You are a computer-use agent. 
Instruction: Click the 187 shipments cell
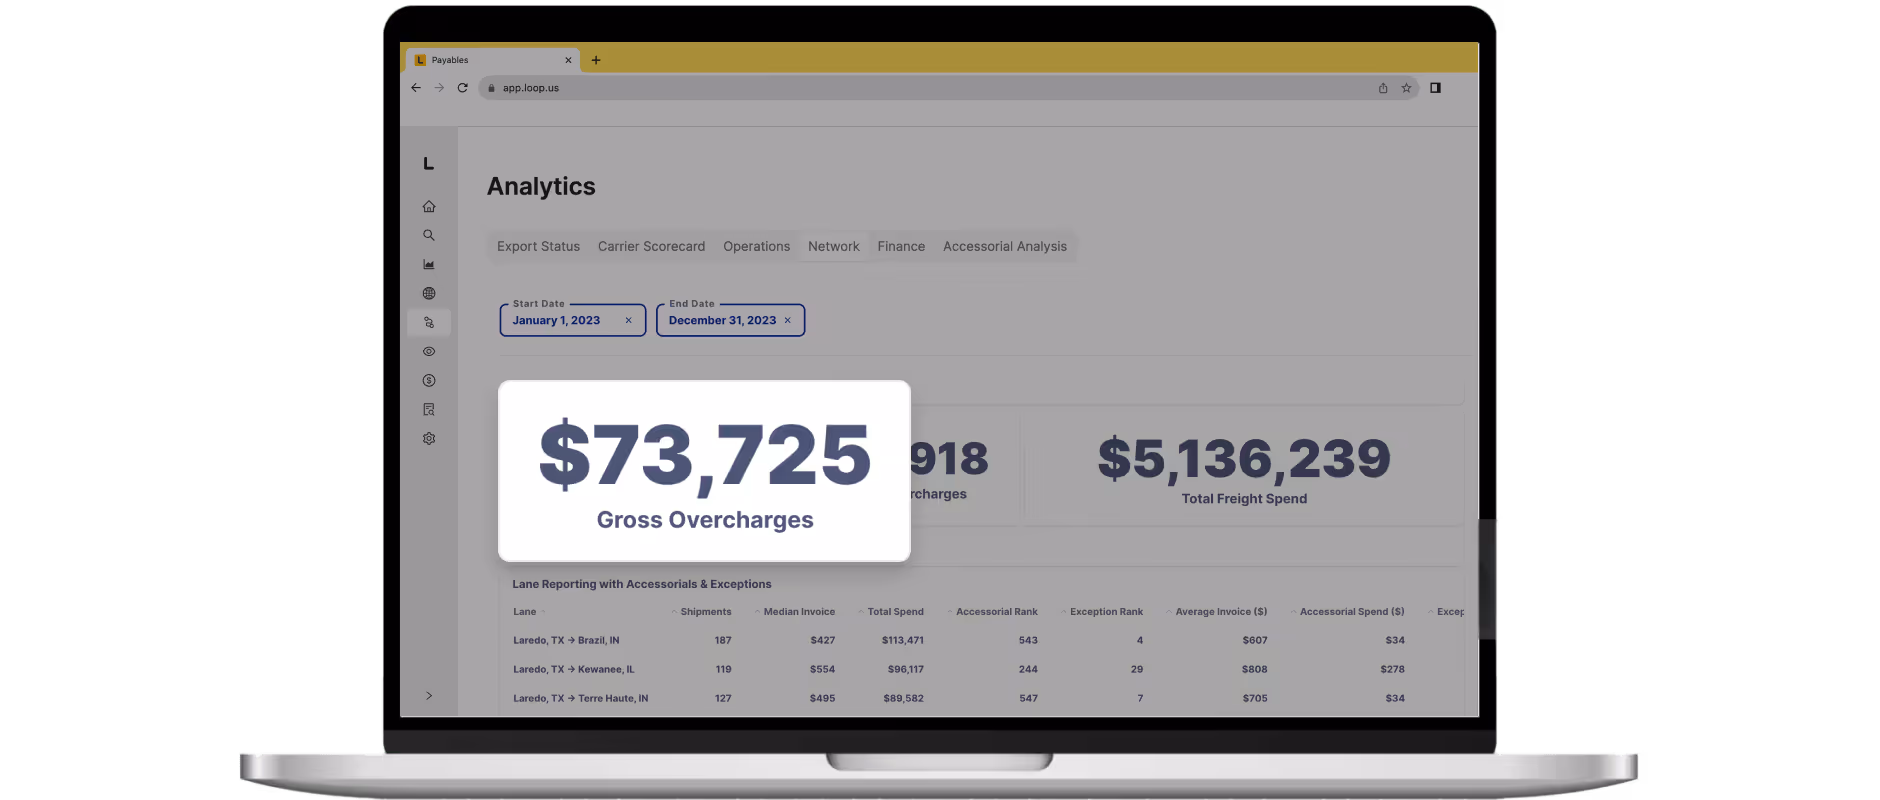723,641
